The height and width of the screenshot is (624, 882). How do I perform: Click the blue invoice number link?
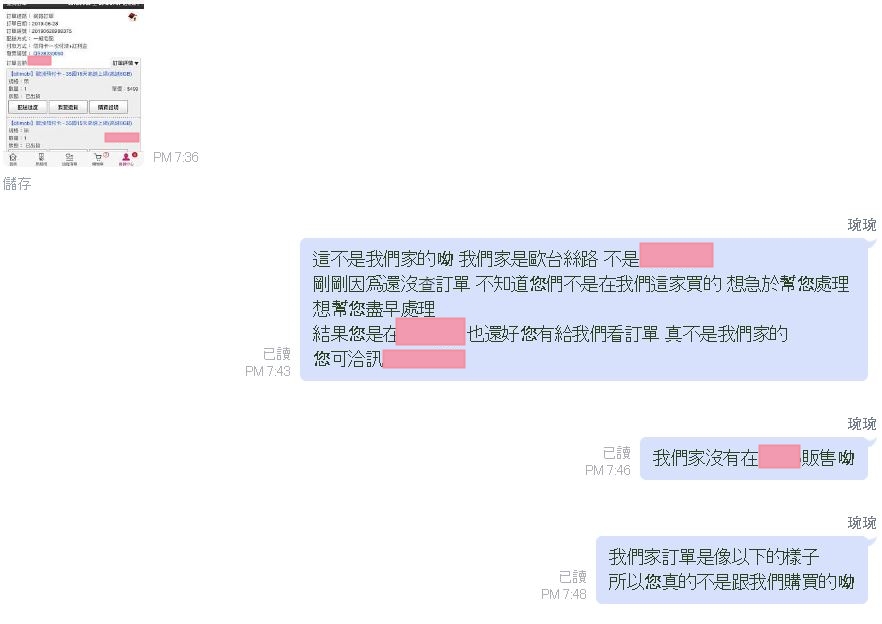[x=48, y=53]
